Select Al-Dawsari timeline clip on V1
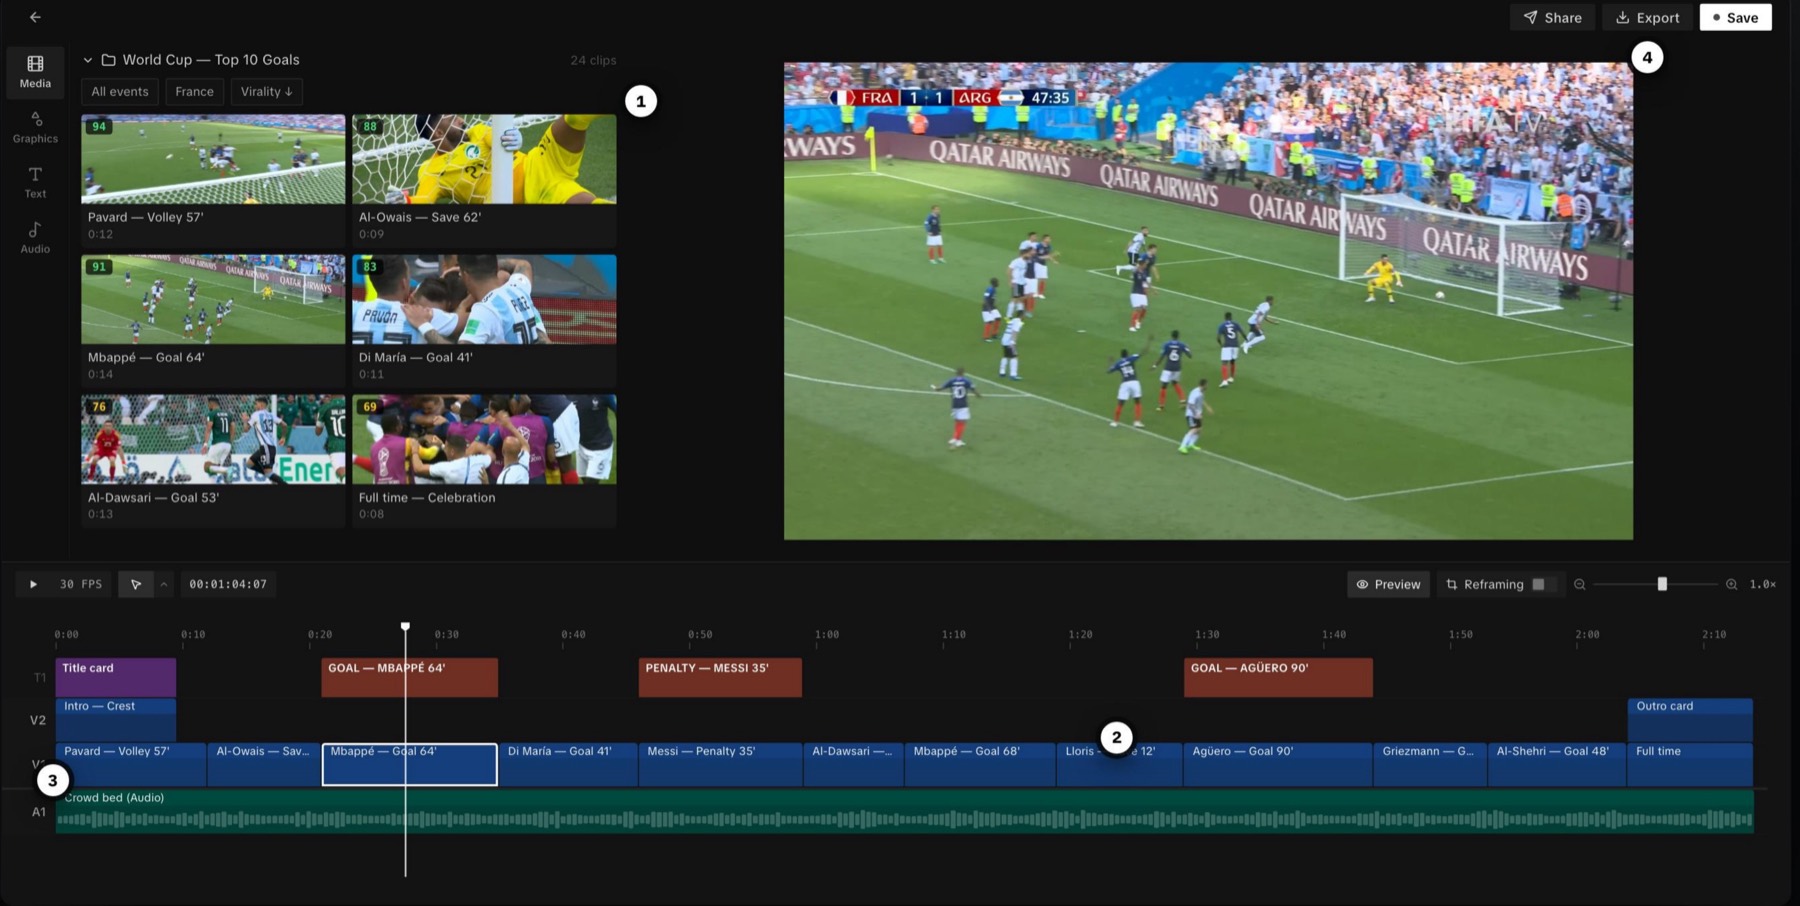The width and height of the screenshot is (1800, 906). click(x=854, y=764)
